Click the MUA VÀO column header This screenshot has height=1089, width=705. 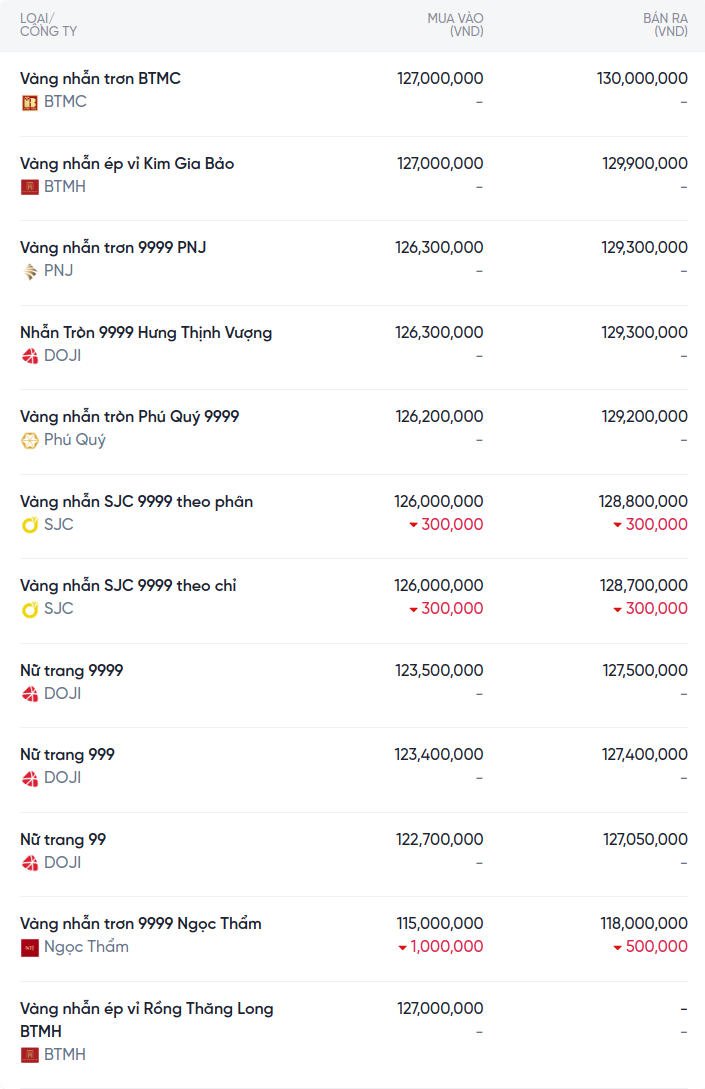pyautogui.click(x=455, y=25)
